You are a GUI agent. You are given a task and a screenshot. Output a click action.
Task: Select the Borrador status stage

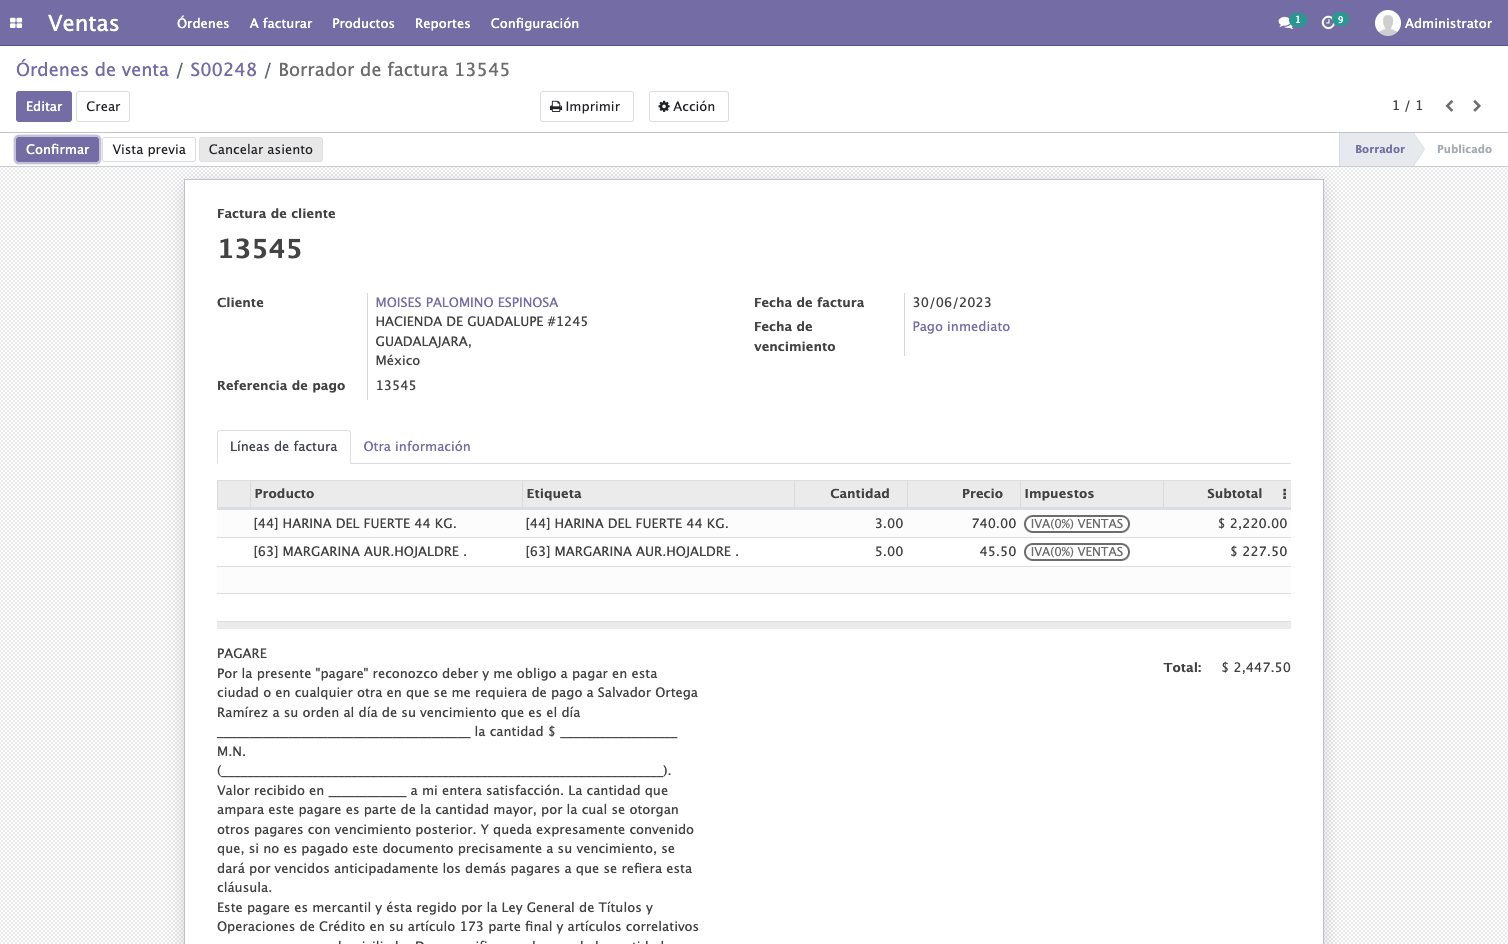point(1380,150)
